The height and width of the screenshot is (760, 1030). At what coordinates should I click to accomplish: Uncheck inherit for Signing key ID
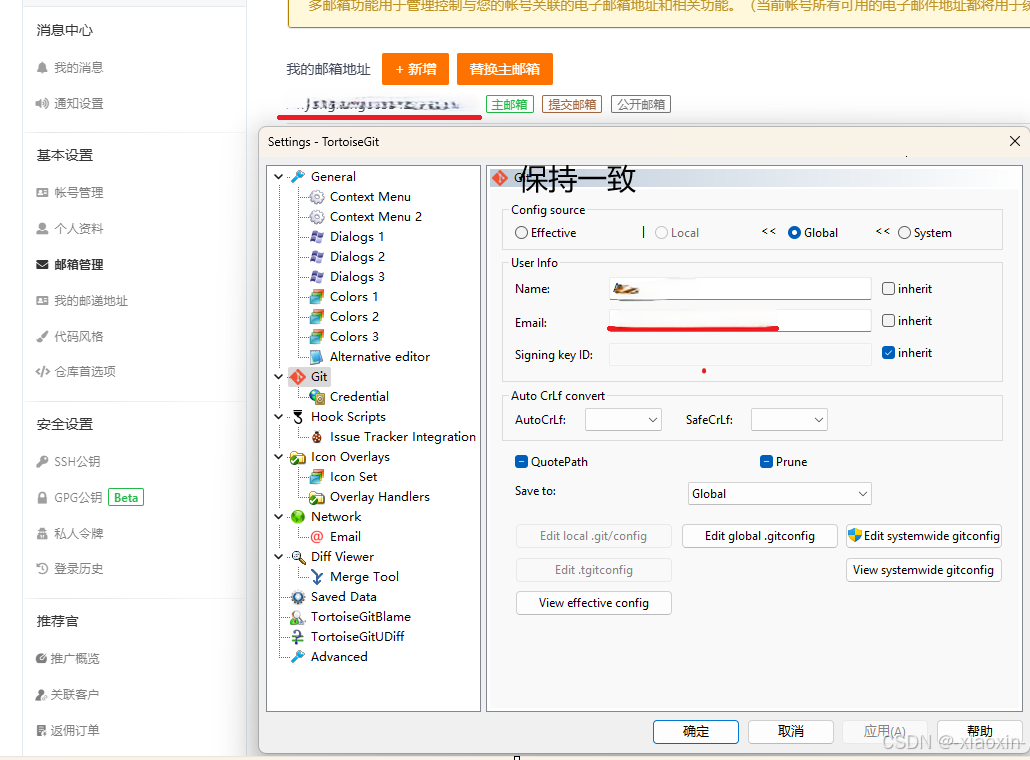point(888,353)
